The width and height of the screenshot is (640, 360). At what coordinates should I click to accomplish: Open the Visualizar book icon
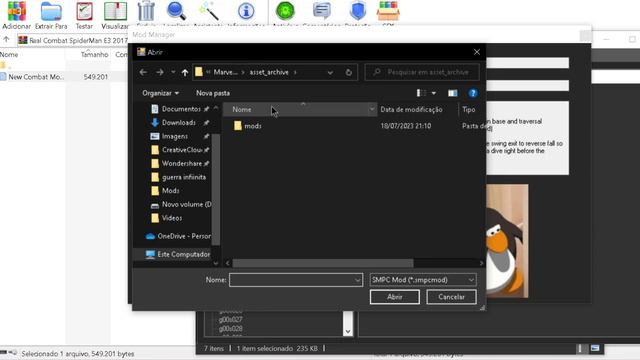pos(115,11)
